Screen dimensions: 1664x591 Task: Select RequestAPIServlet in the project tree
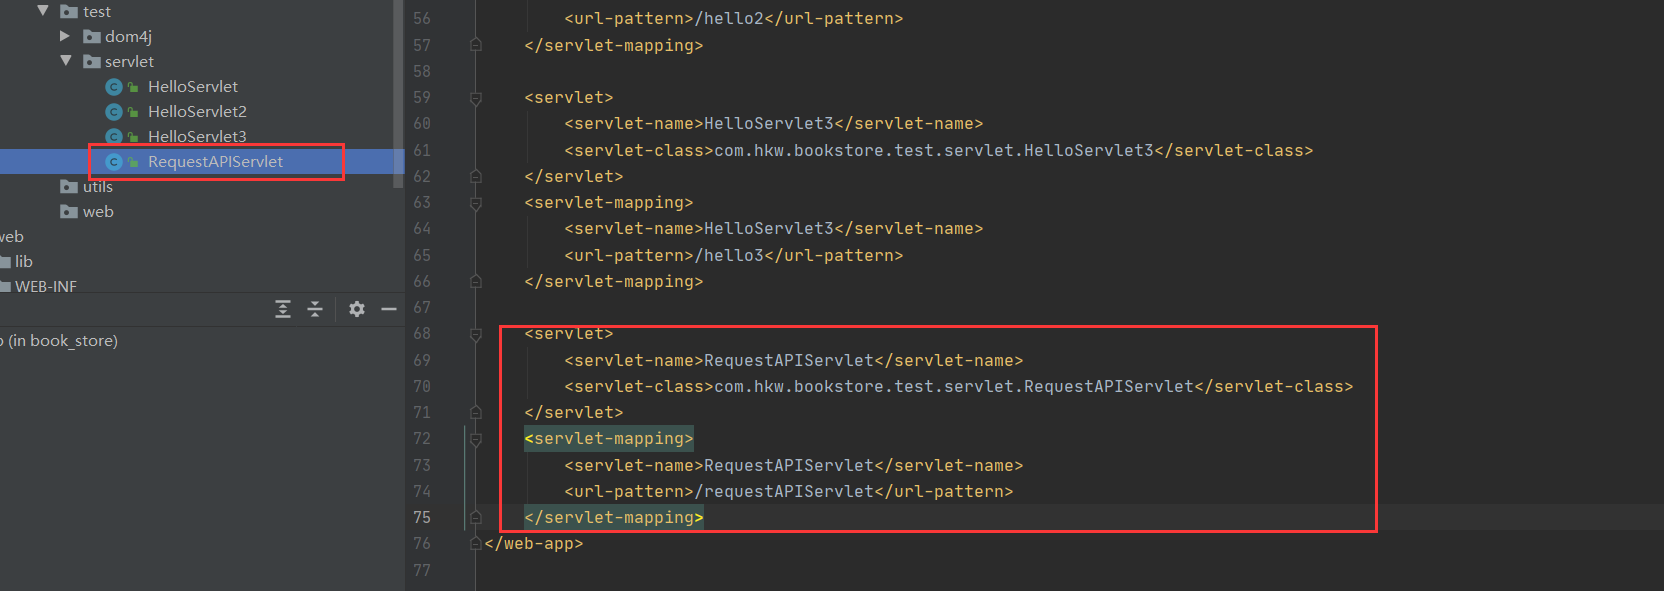[215, 162]
